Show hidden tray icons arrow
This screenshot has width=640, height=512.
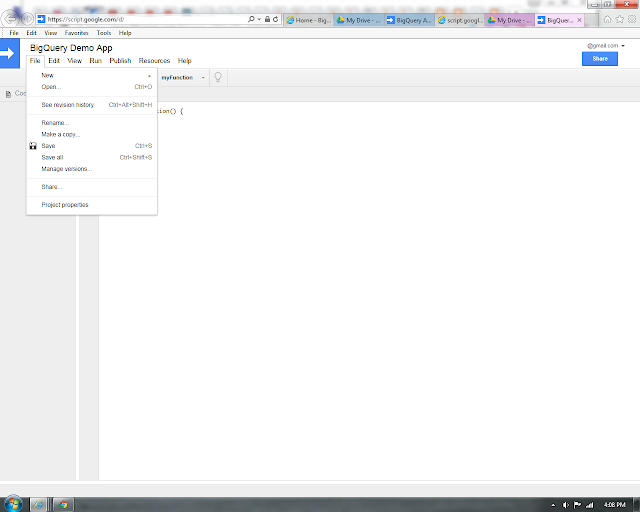[553, 505]
